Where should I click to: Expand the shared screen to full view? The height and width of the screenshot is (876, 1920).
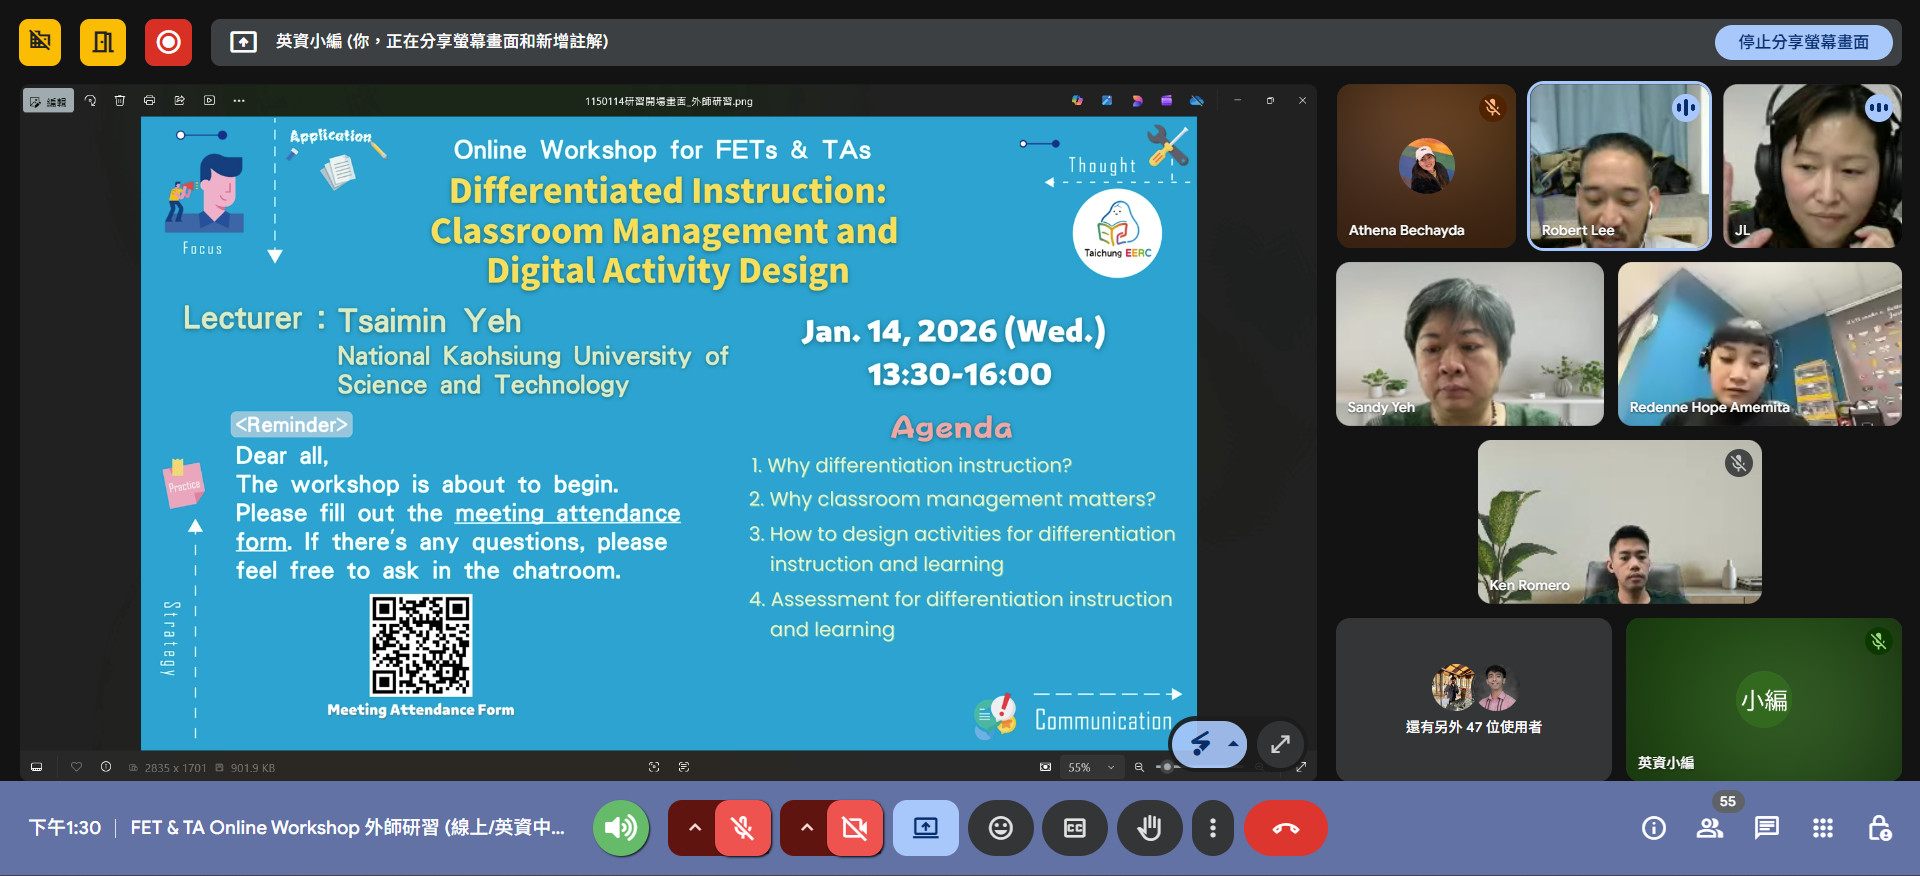pyautogui.click(x=1280, y=744)
